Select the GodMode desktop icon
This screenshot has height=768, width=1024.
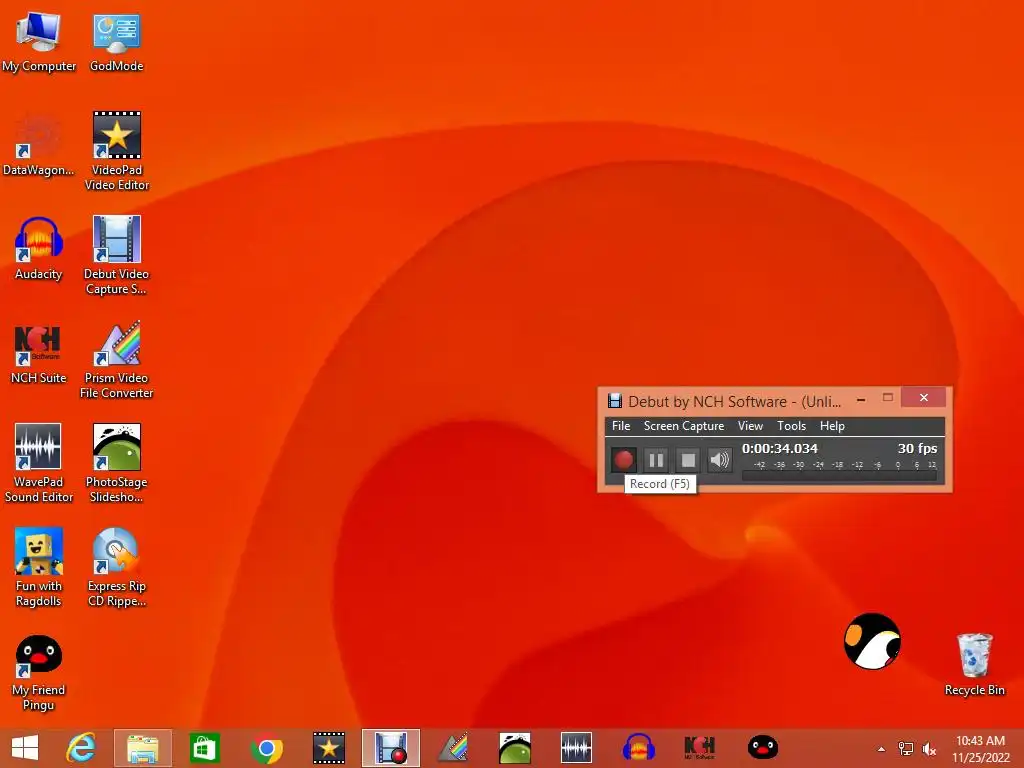tap(116, 40)
